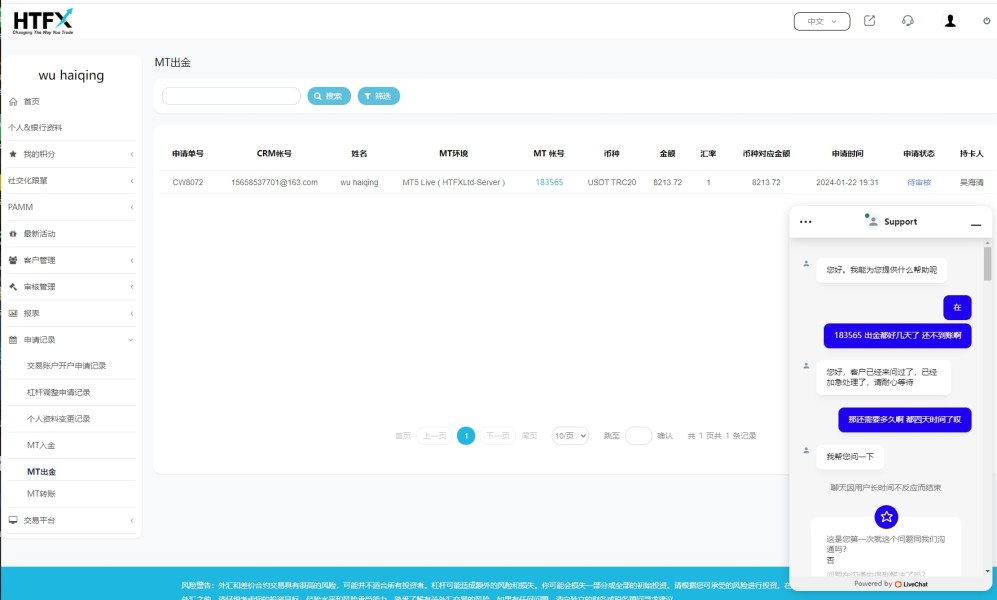Open MT account link 183565
Screen dimensions: 997x600
[549, 182]
